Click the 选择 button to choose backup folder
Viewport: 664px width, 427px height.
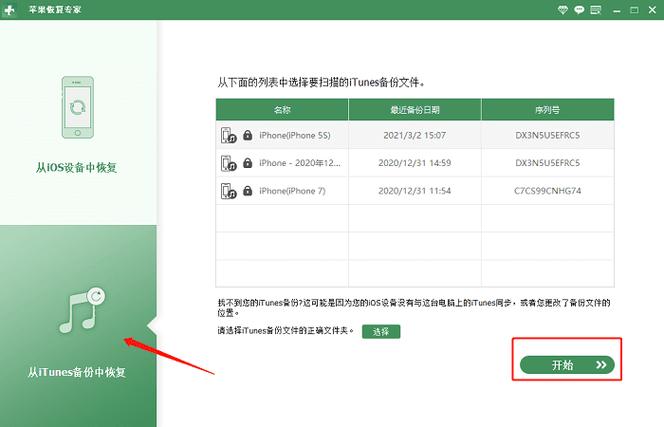coord(381,332)
